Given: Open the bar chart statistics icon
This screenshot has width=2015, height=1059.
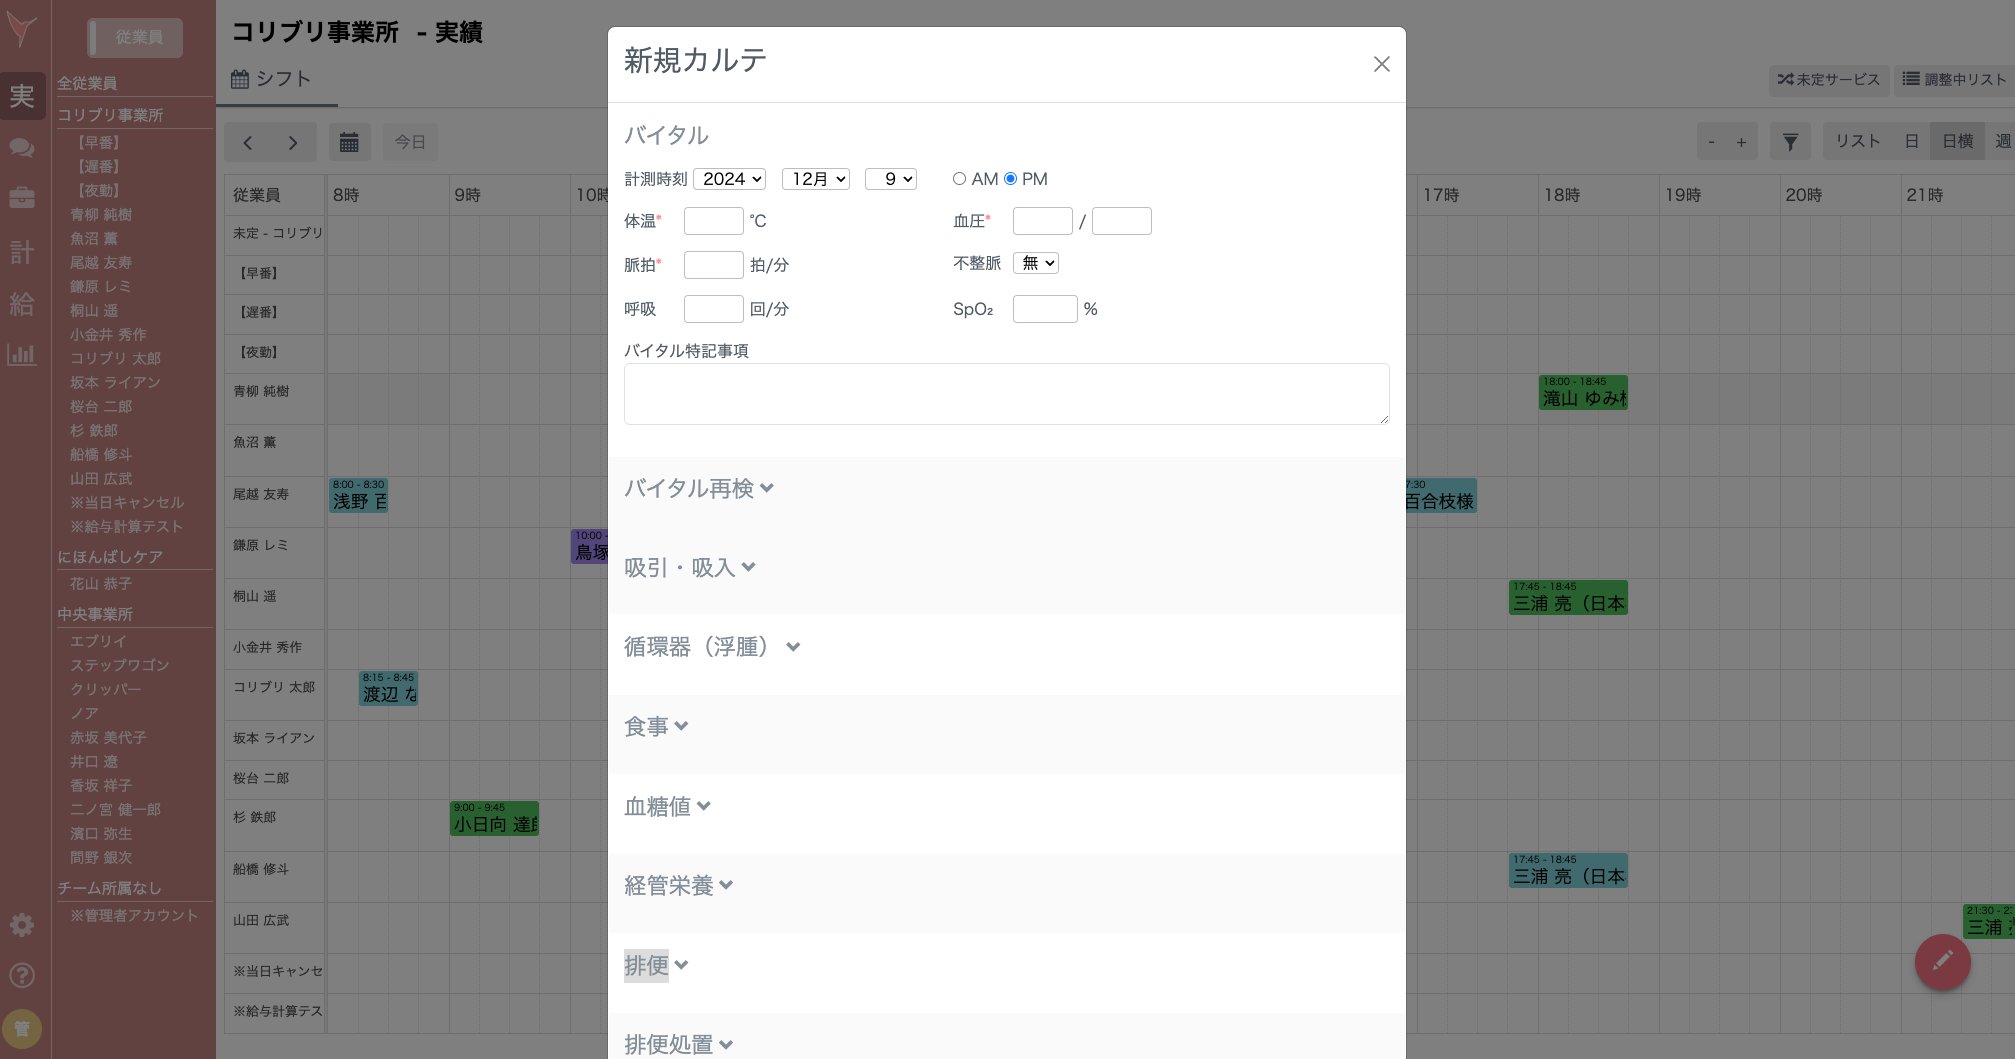Looking at the screenshot, I should click(x=22, y=354).
